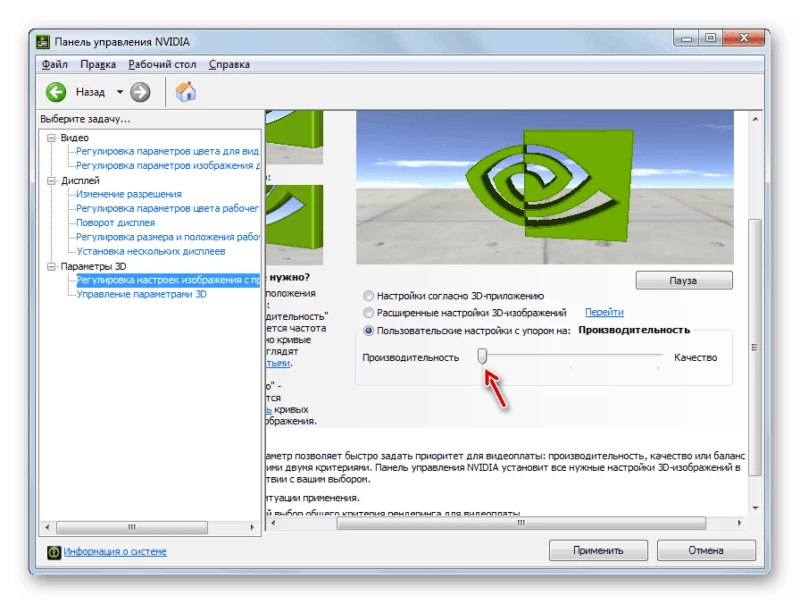Select 'Пользовательские настройки с упором на' option
Viewport: 800px width, 604px height.
point(369,330)
